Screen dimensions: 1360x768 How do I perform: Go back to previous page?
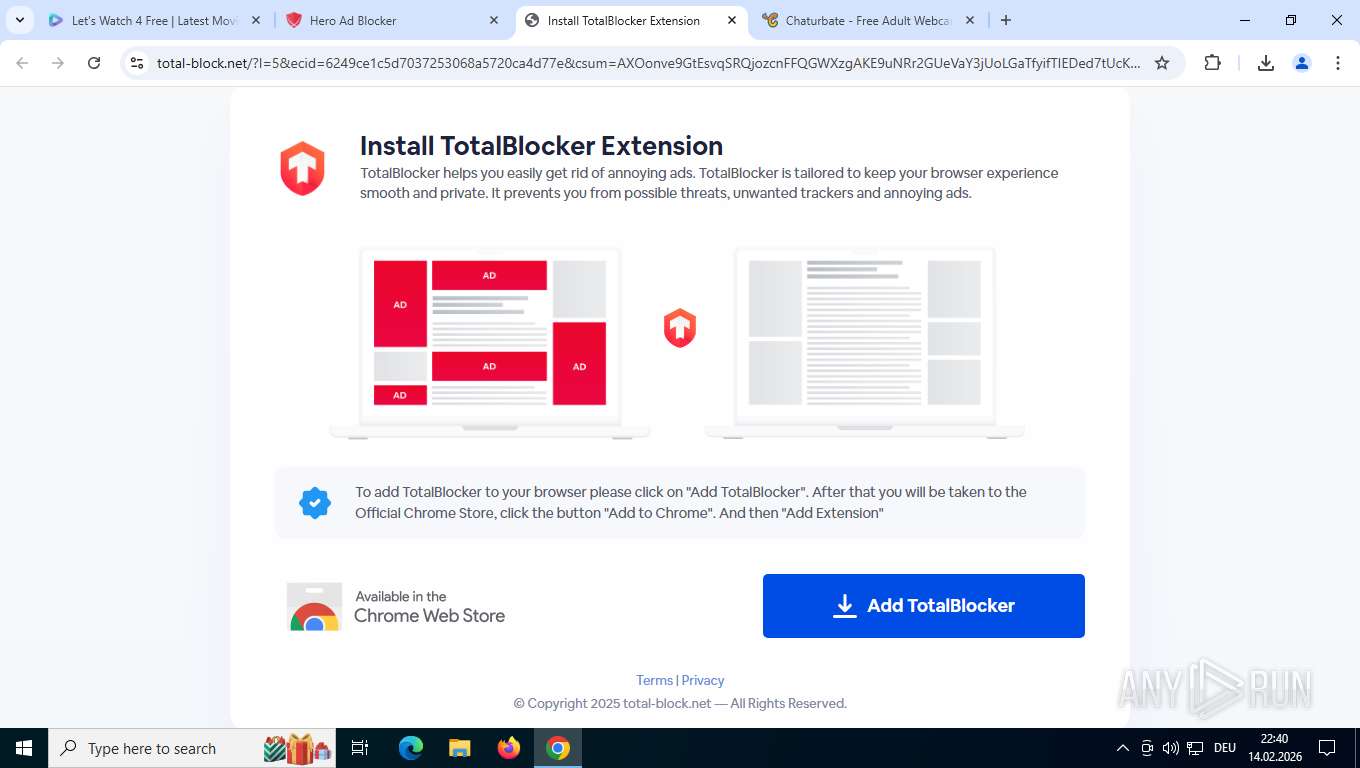tap(22, 63)
